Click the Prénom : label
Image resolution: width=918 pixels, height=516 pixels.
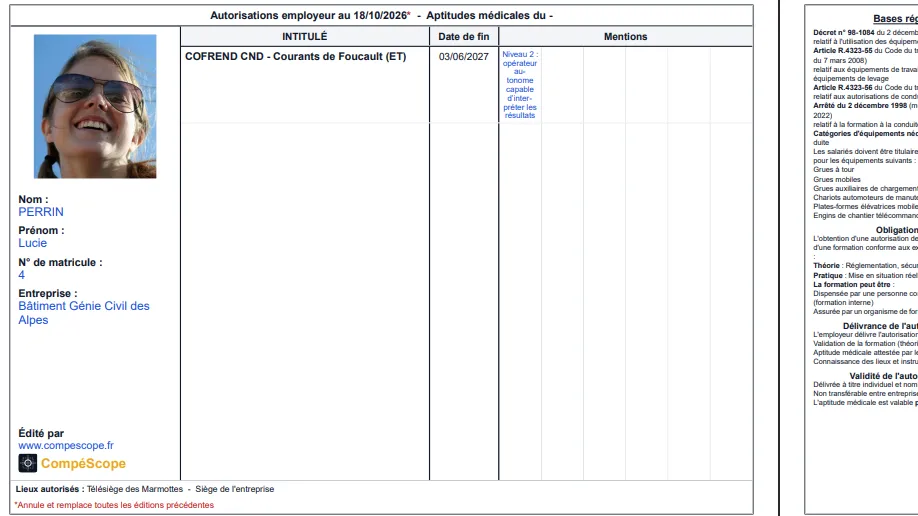(42, 231)
